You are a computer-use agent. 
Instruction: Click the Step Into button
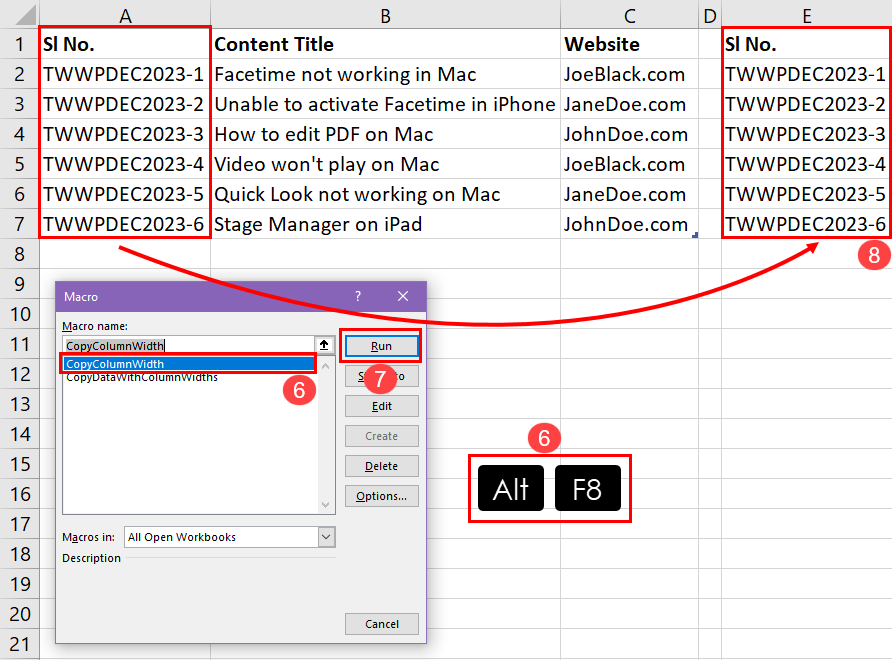tap(381, 375)
